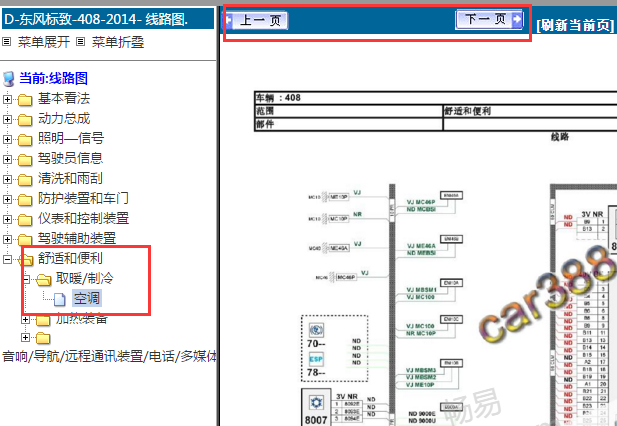This screenshot has width=617, height=426.
Task: Expand the 基本看法 tree node
Action: (x=7, y=99)
